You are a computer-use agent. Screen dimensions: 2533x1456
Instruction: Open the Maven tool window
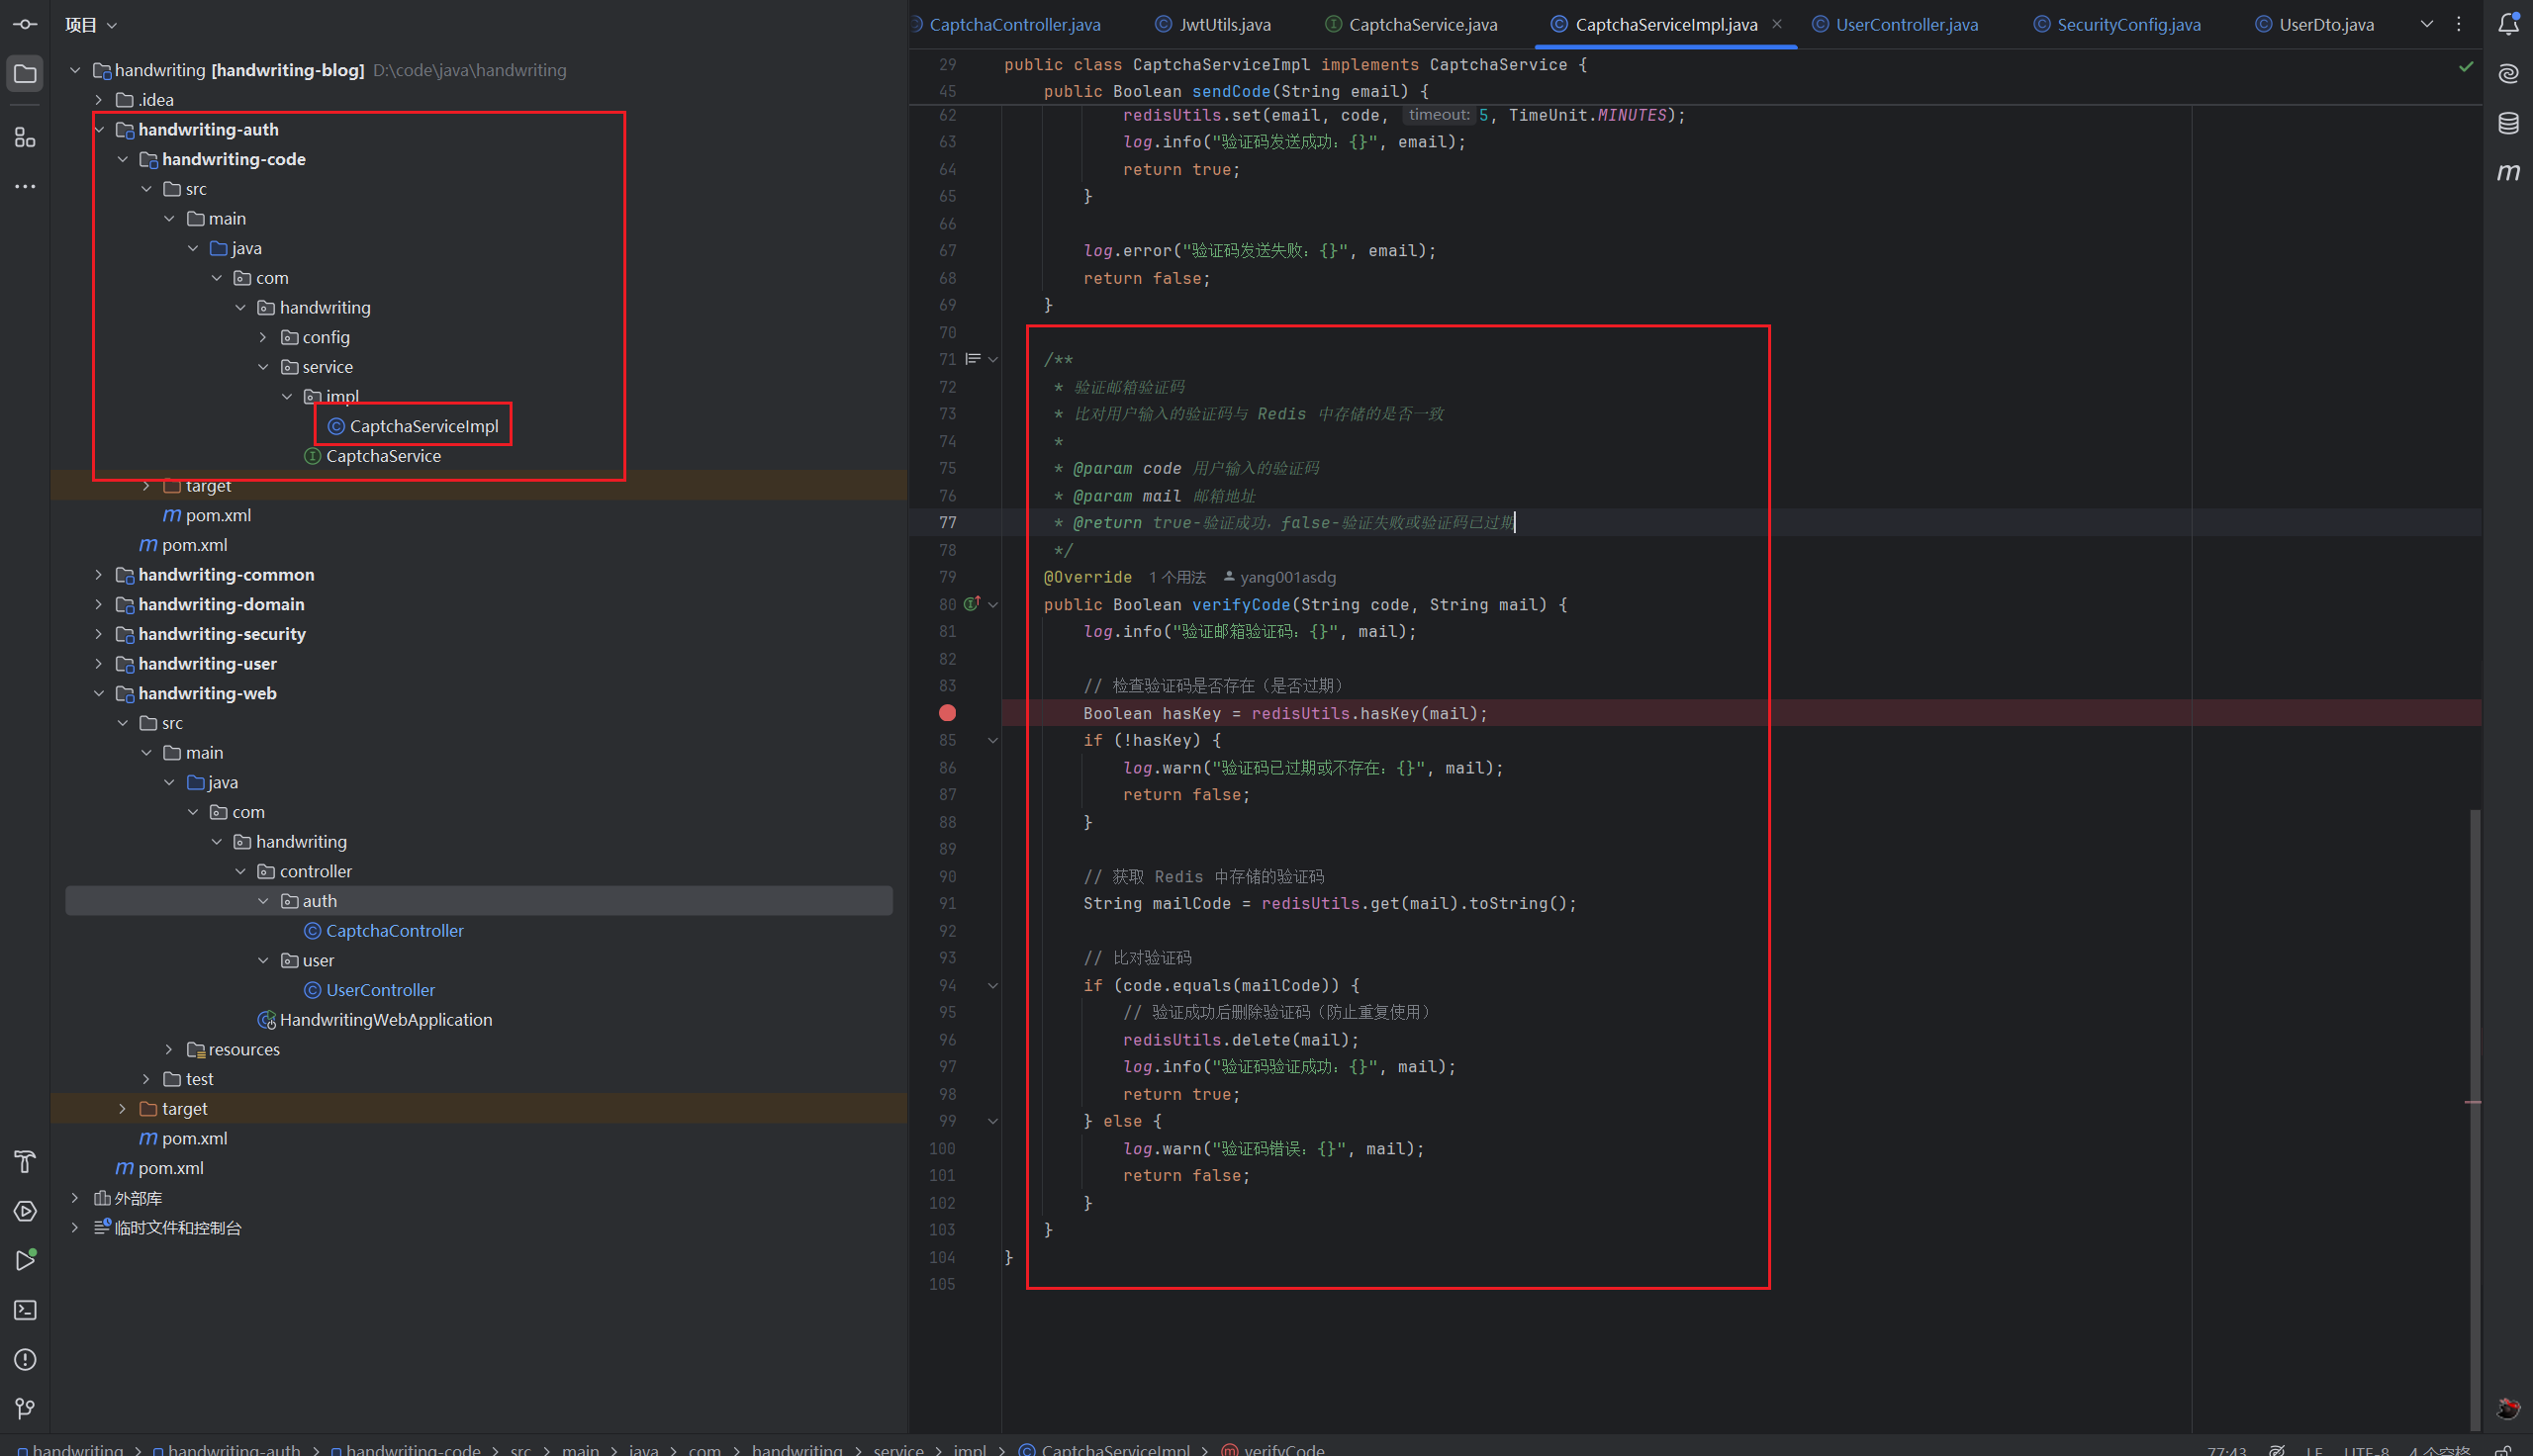[2508, 172]
